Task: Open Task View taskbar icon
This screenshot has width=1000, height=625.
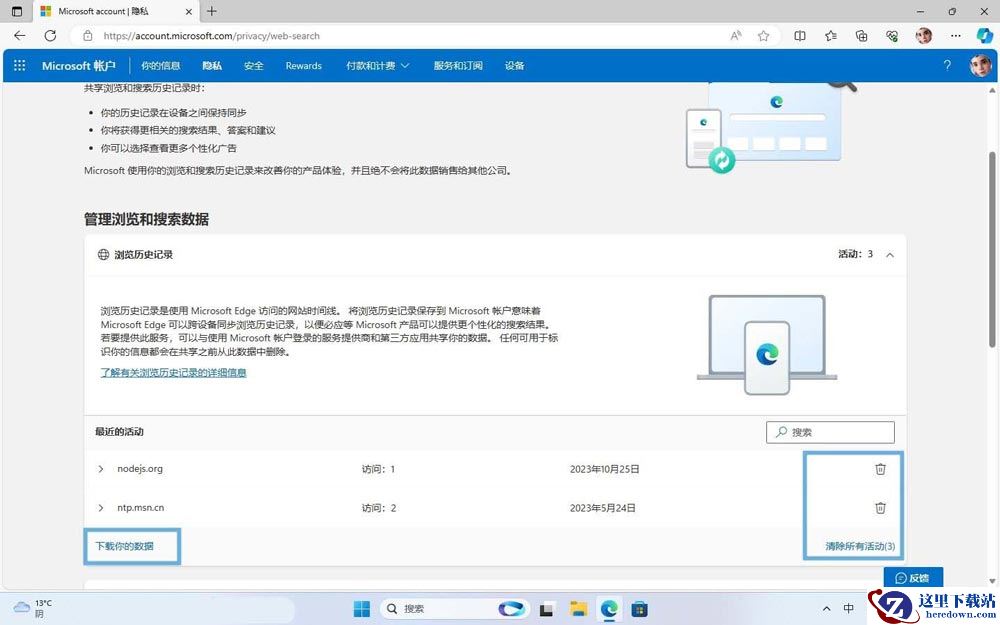Action: [546, 609]
